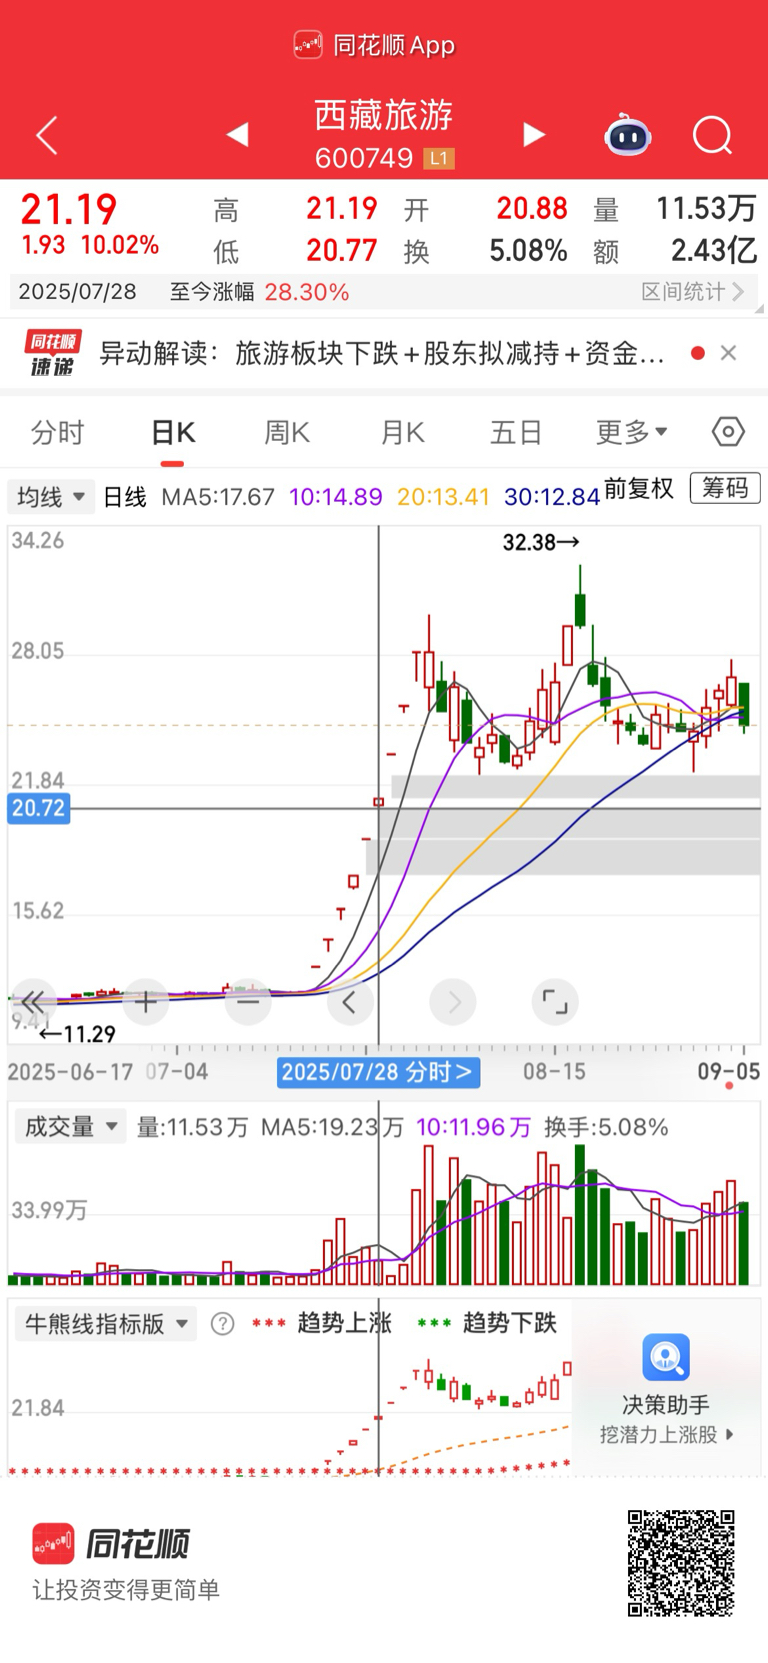Open 区间统计 range statistics
The image size is (768, 1663).
click(693, 291)
